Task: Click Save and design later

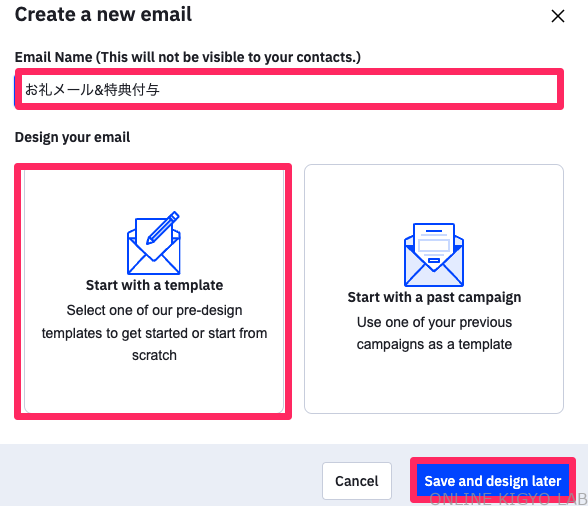Action: (493, 481)
